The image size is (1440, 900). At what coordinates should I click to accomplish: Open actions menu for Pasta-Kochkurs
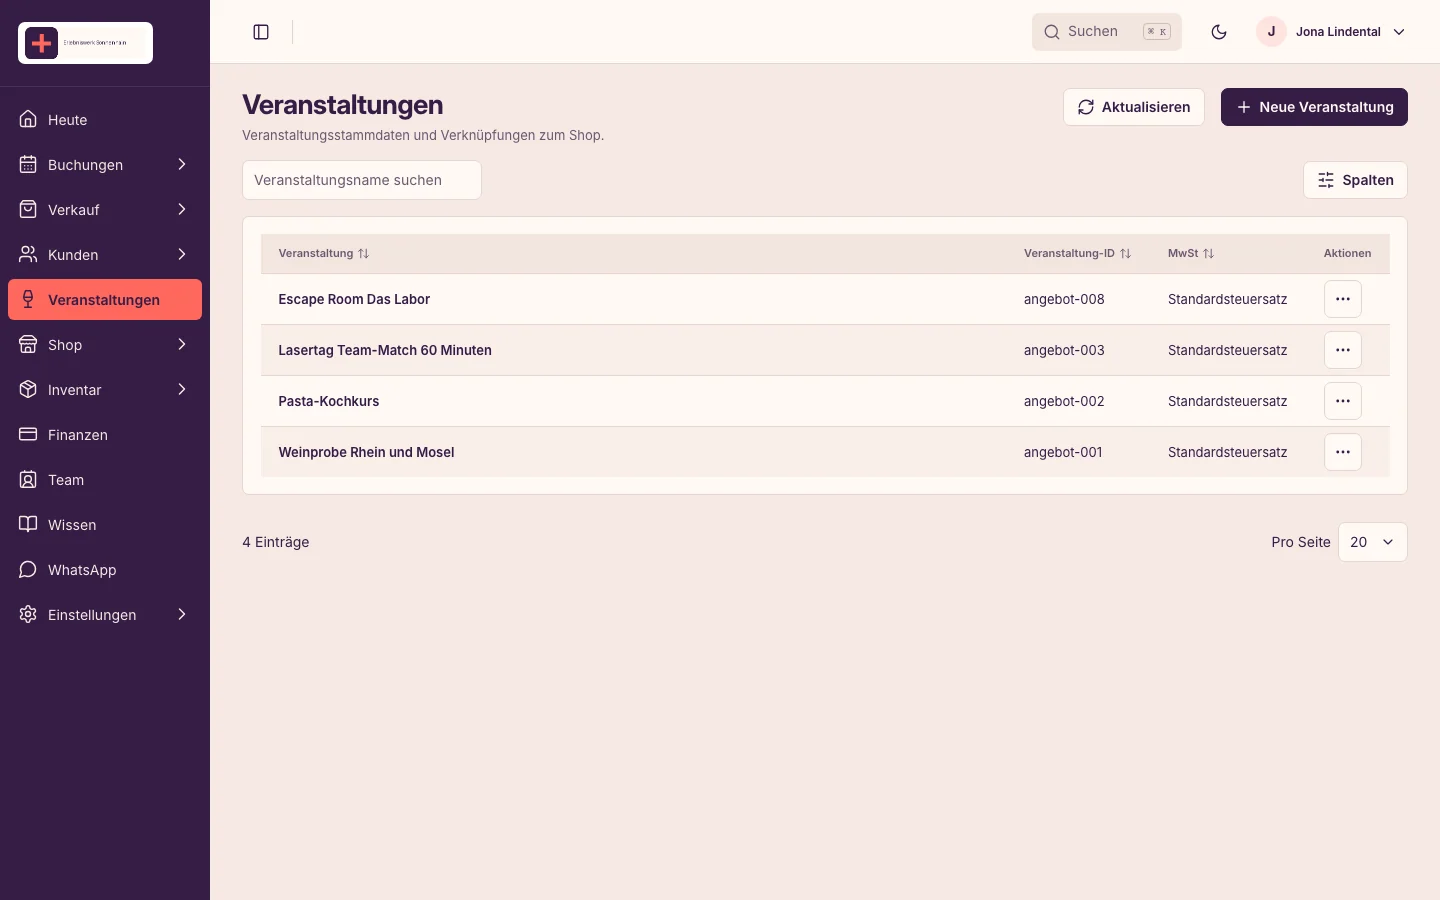[1343, 401]
